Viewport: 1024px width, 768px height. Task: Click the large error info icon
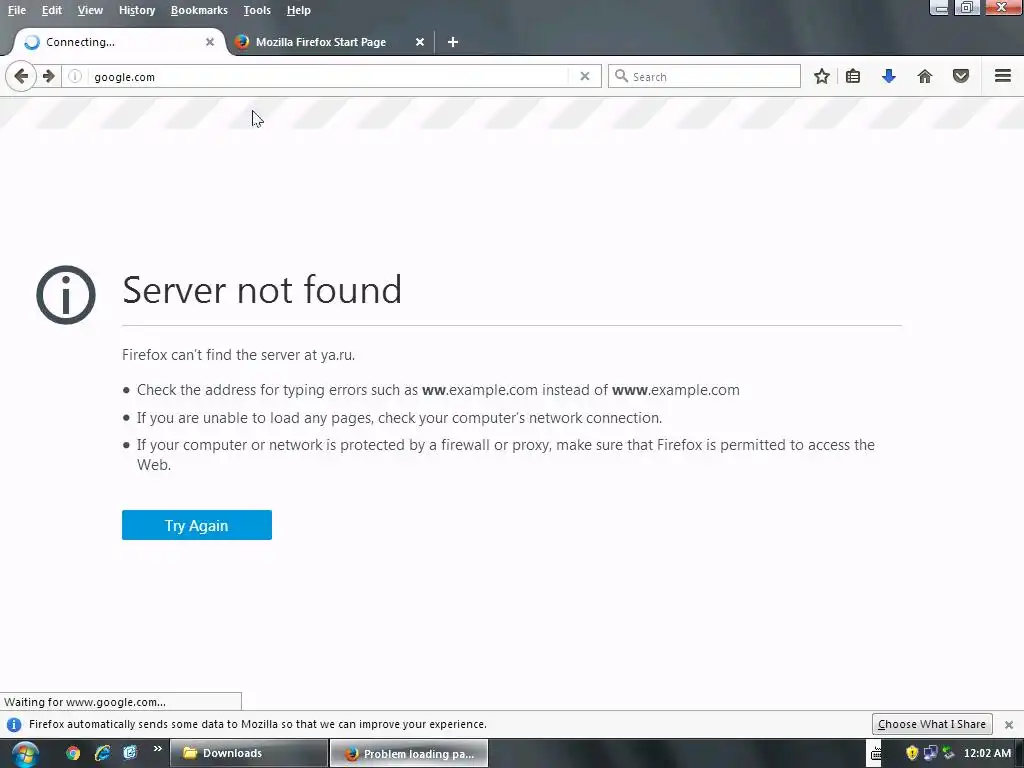pos(66,295)
